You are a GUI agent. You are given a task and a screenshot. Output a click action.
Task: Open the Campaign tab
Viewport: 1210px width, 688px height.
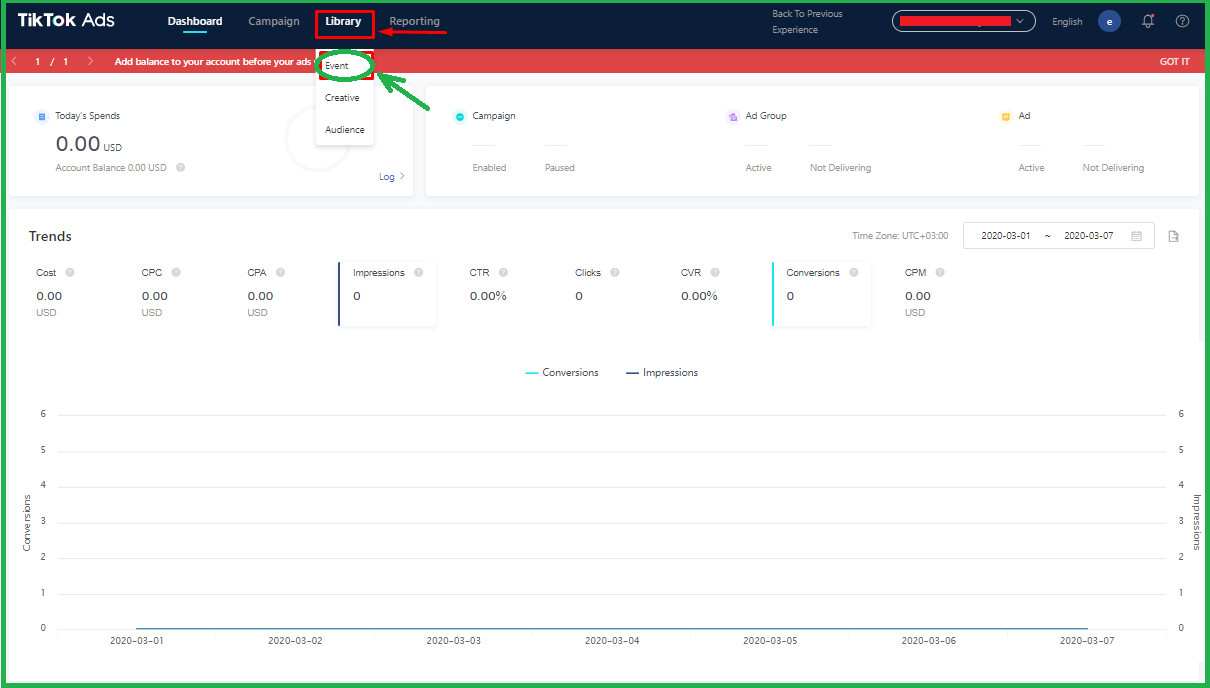click(274, 21)
